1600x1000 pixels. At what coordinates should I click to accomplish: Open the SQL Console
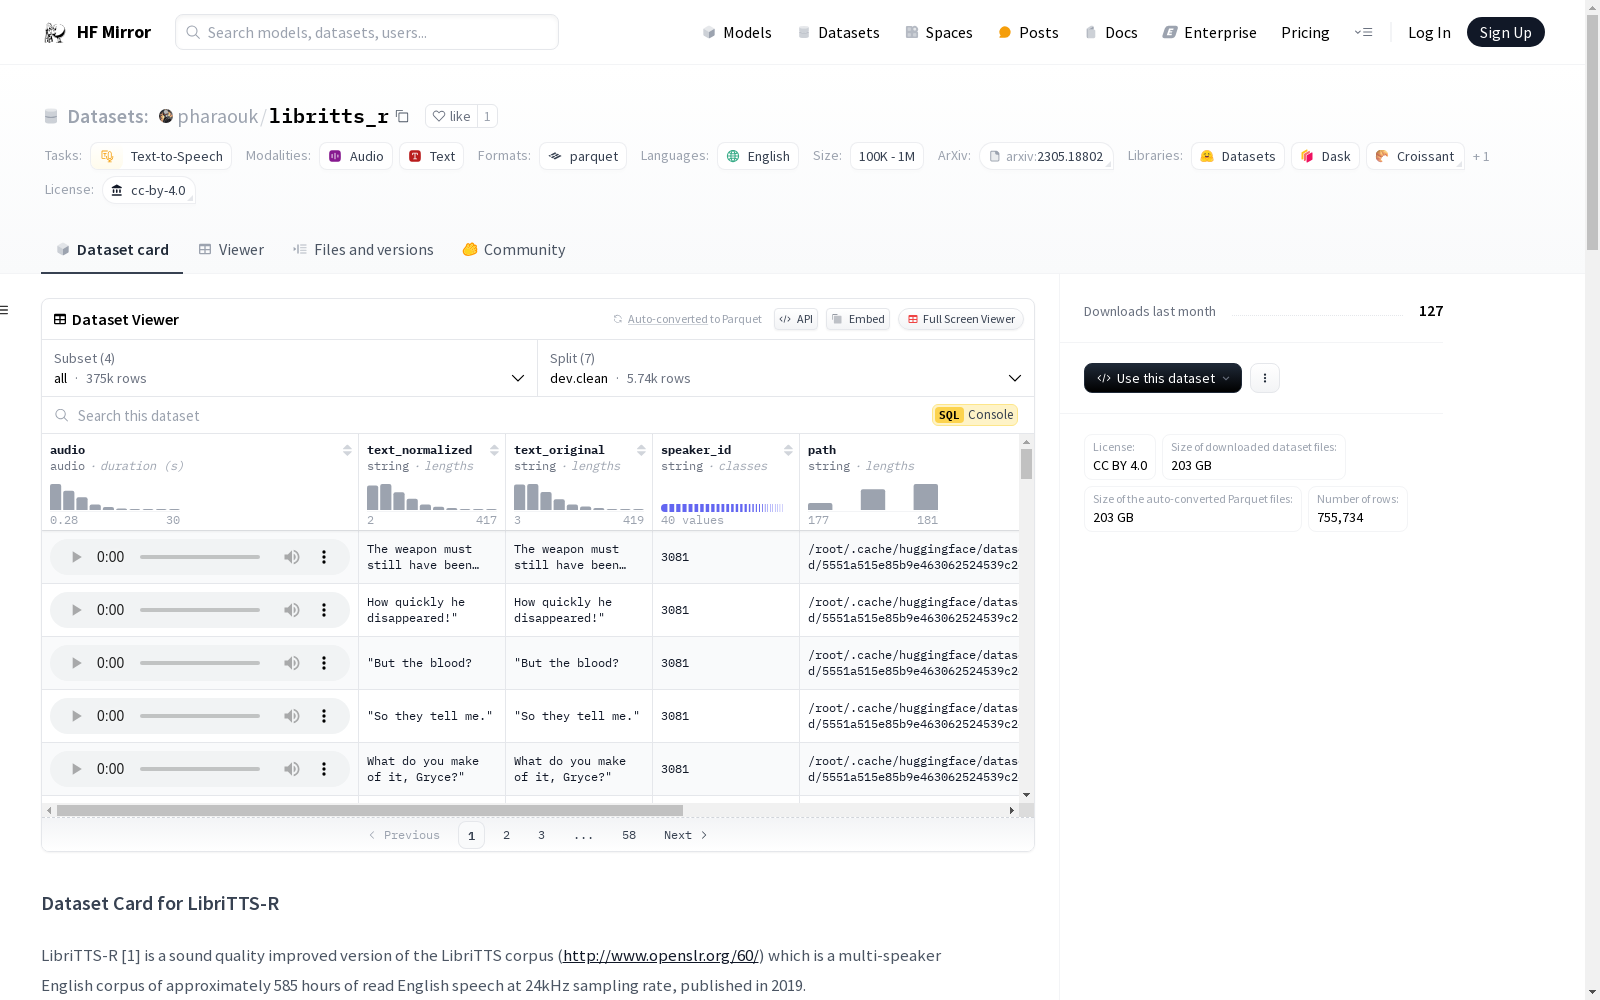(975, 415)
